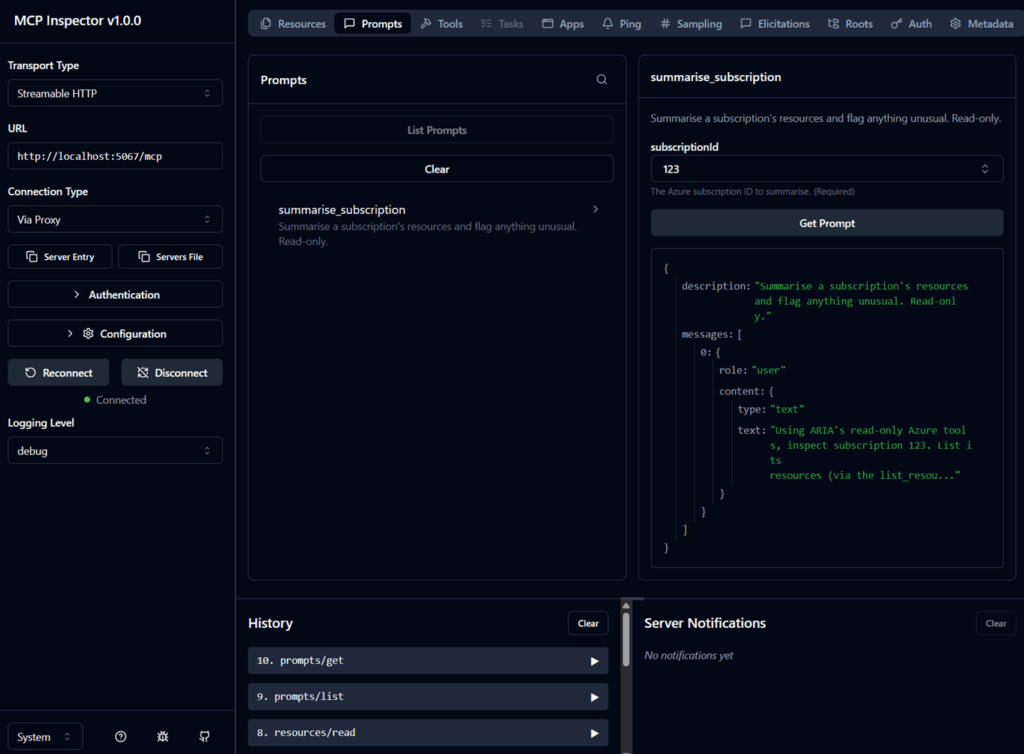Image resolution: width=1024 pixels, height=754 pixels.
Task: Expand history entry 8 resources/read
Action: (x=428, y=732)
